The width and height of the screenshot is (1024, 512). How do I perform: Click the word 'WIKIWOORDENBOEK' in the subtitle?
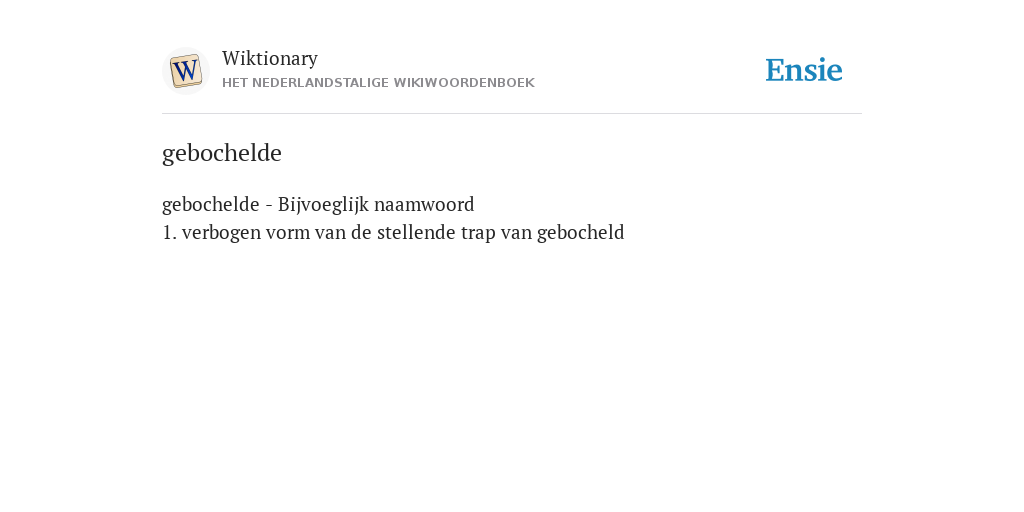tap(464, 83)
